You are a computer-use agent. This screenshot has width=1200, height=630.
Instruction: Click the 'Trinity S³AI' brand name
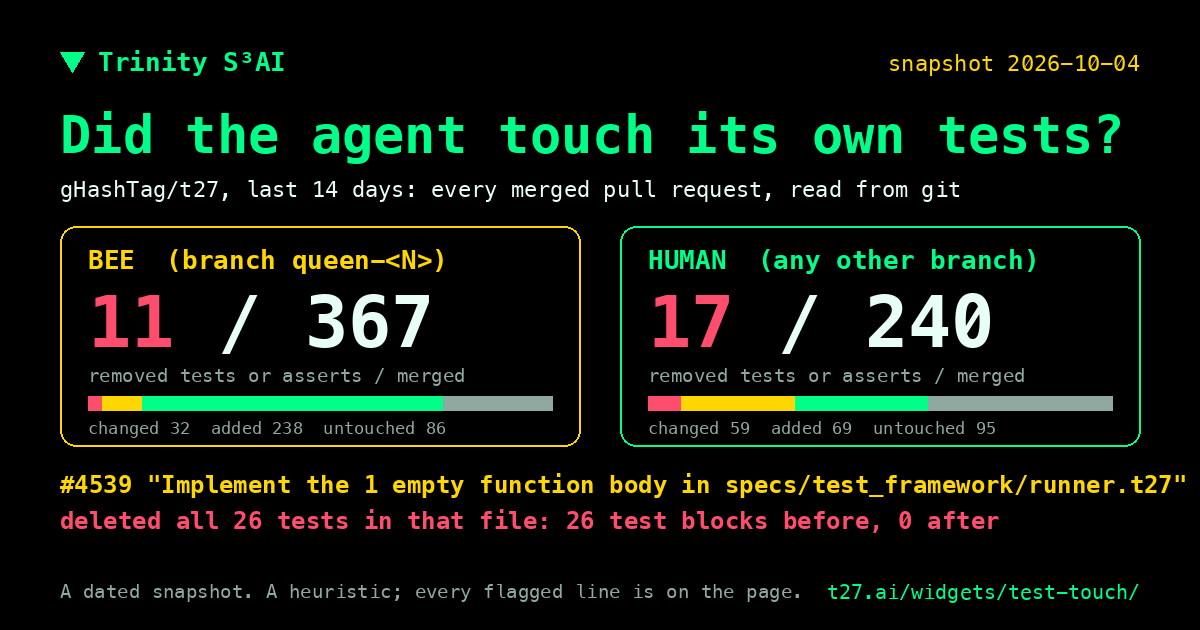click(x=191, y=62)
